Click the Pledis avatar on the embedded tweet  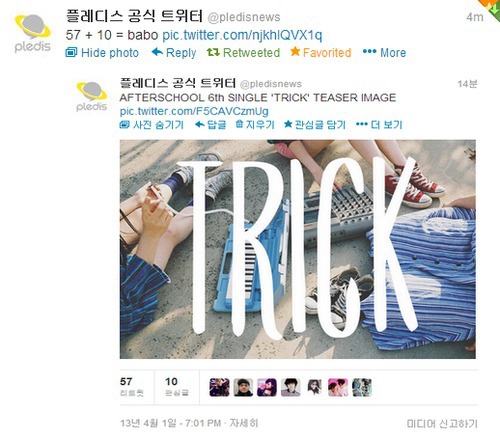click(92, 96)
